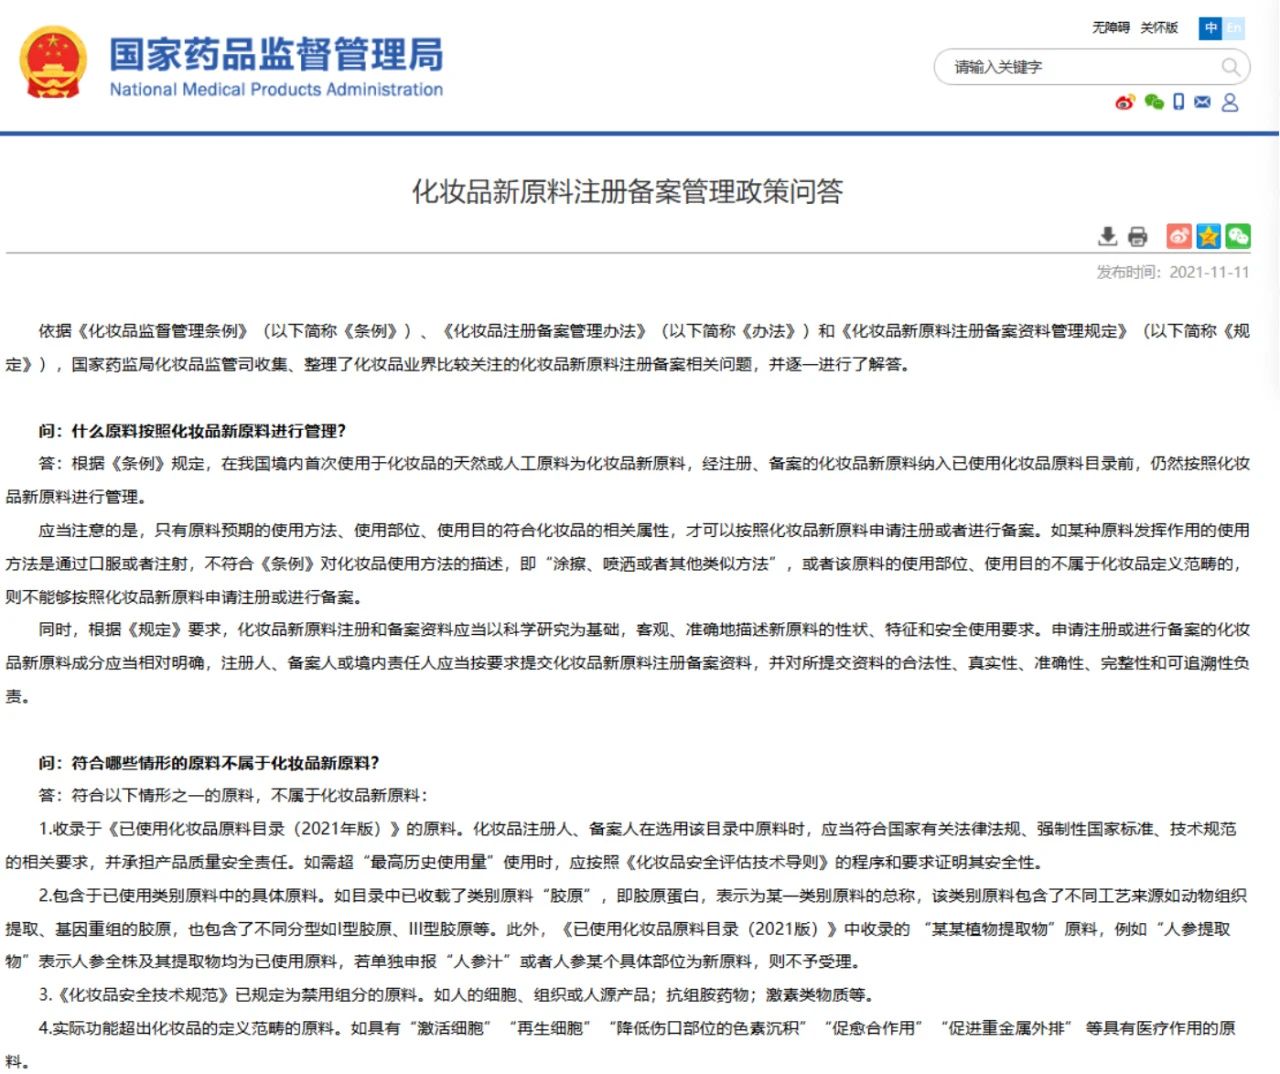
Task: Open the WeChat icon in the header
Action: 1154,102
